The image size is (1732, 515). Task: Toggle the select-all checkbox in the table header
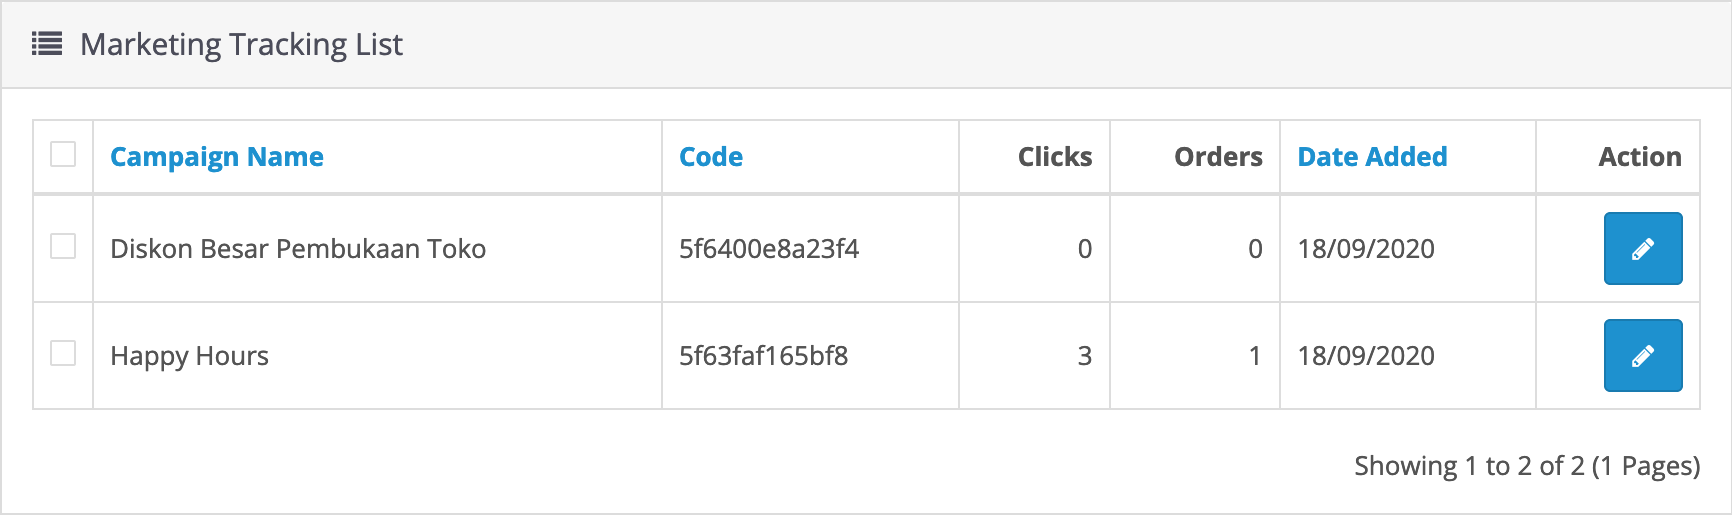(x=63, y=154)
